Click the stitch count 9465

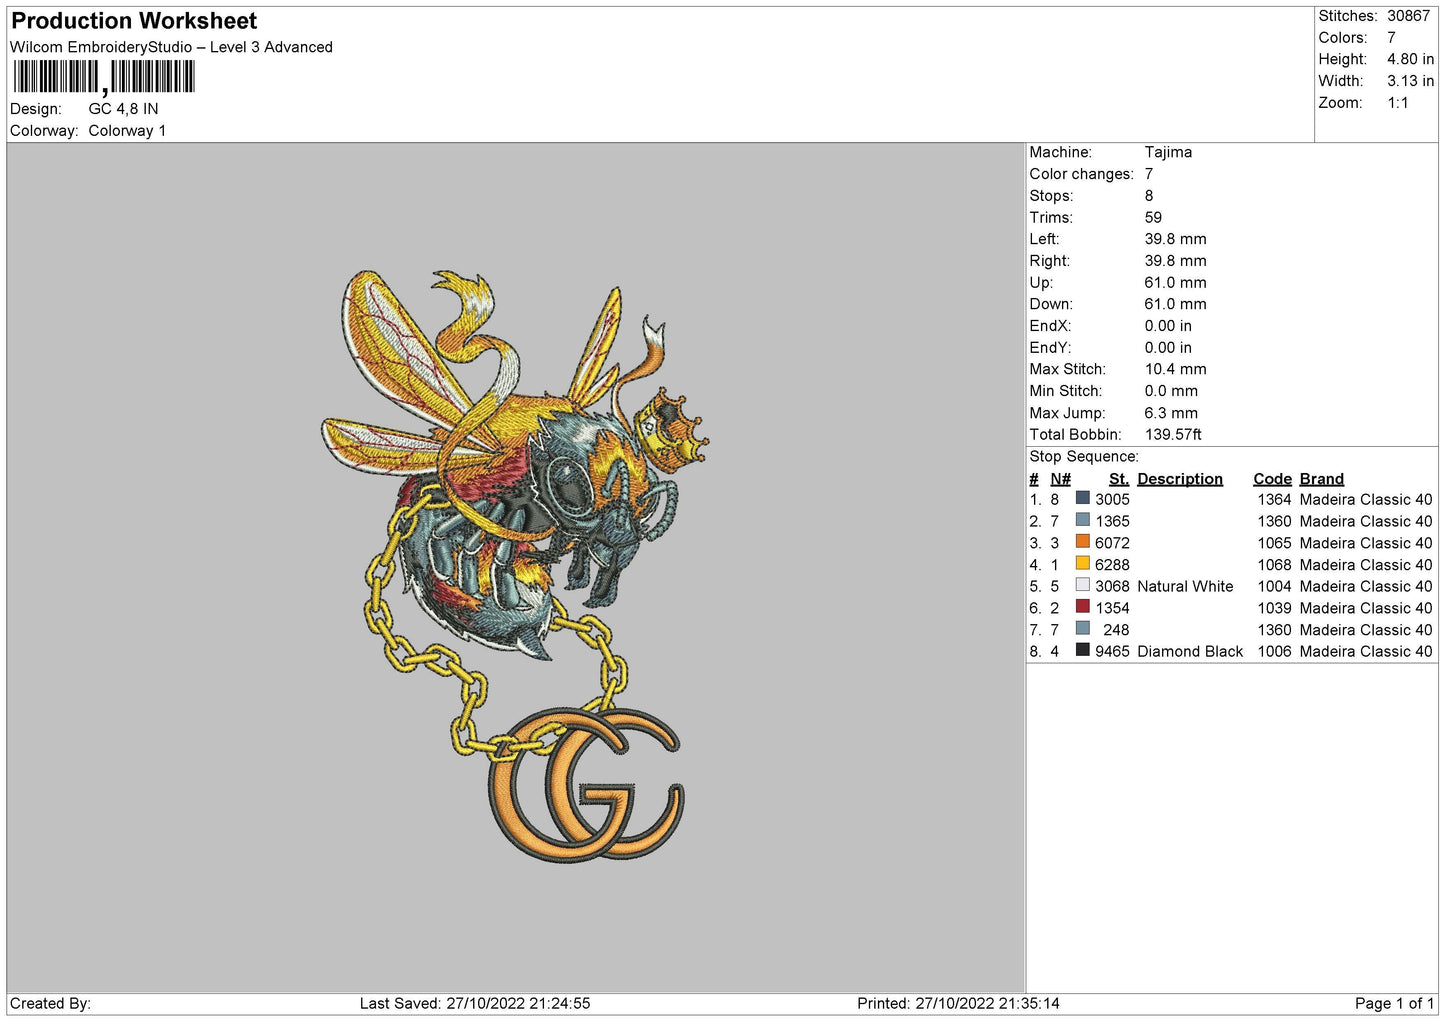(1112, 652)
